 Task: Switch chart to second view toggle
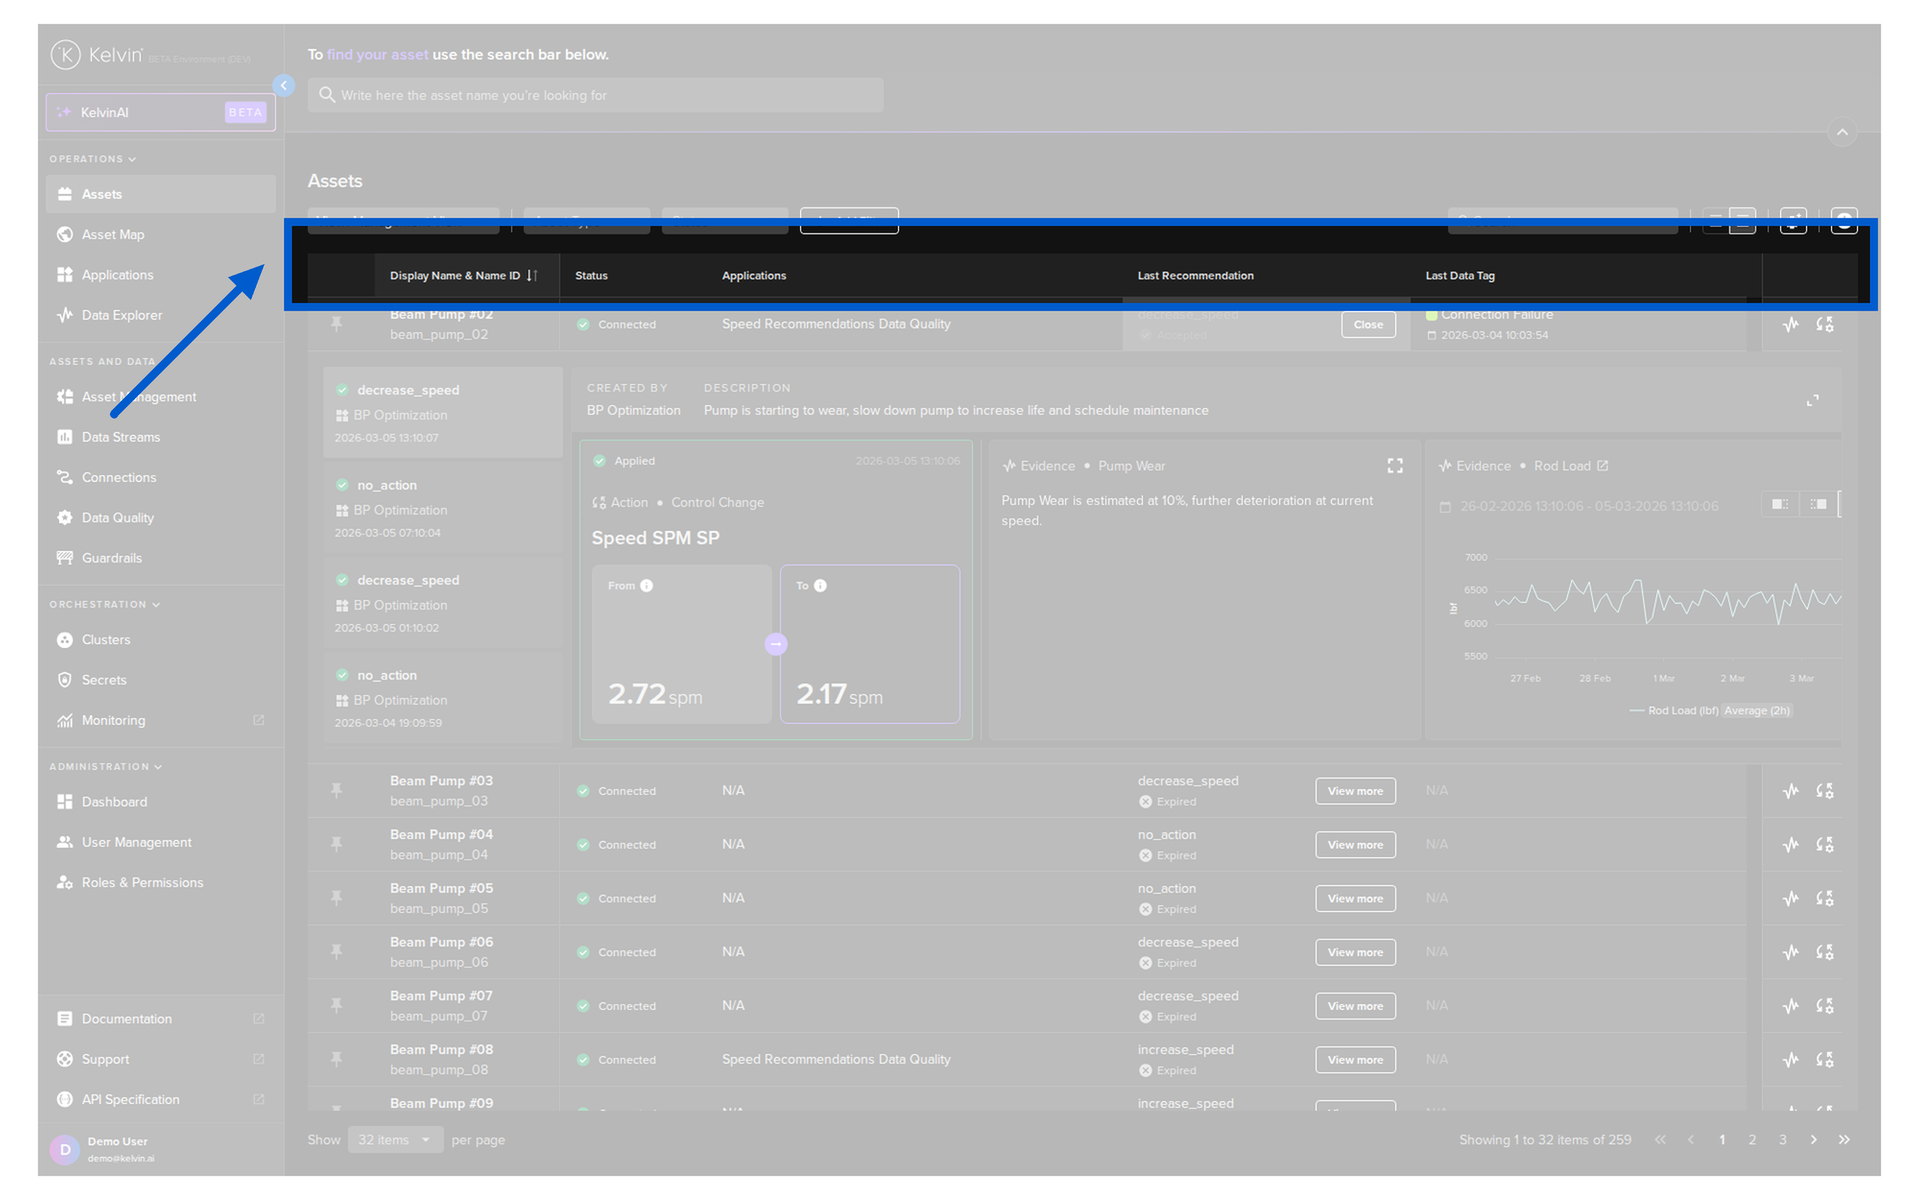click(x=1818, y=505)
